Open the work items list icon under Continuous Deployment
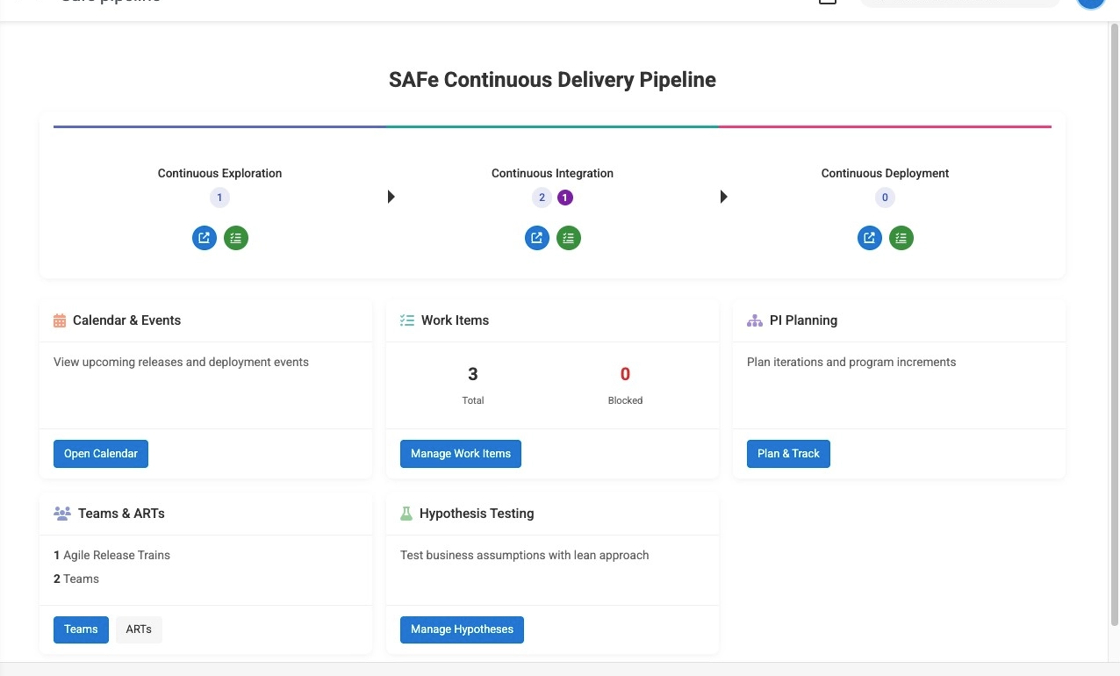 click(x=901, y=237)
